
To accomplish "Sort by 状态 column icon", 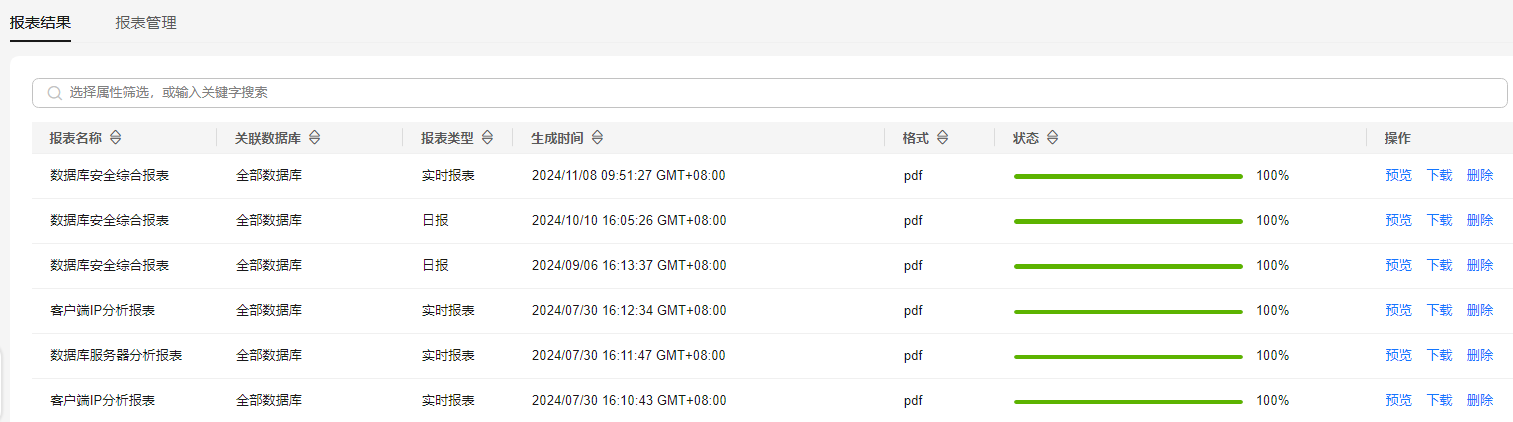I will coord(1052,138).
